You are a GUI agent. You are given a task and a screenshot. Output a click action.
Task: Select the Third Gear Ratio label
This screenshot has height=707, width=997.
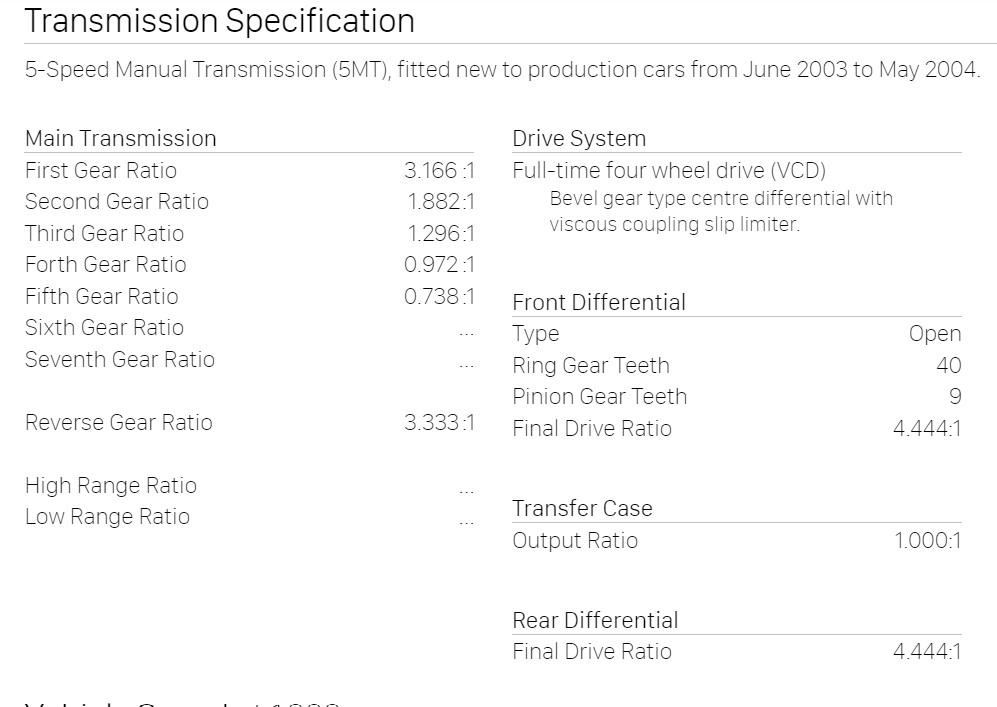tap(104, 233)
